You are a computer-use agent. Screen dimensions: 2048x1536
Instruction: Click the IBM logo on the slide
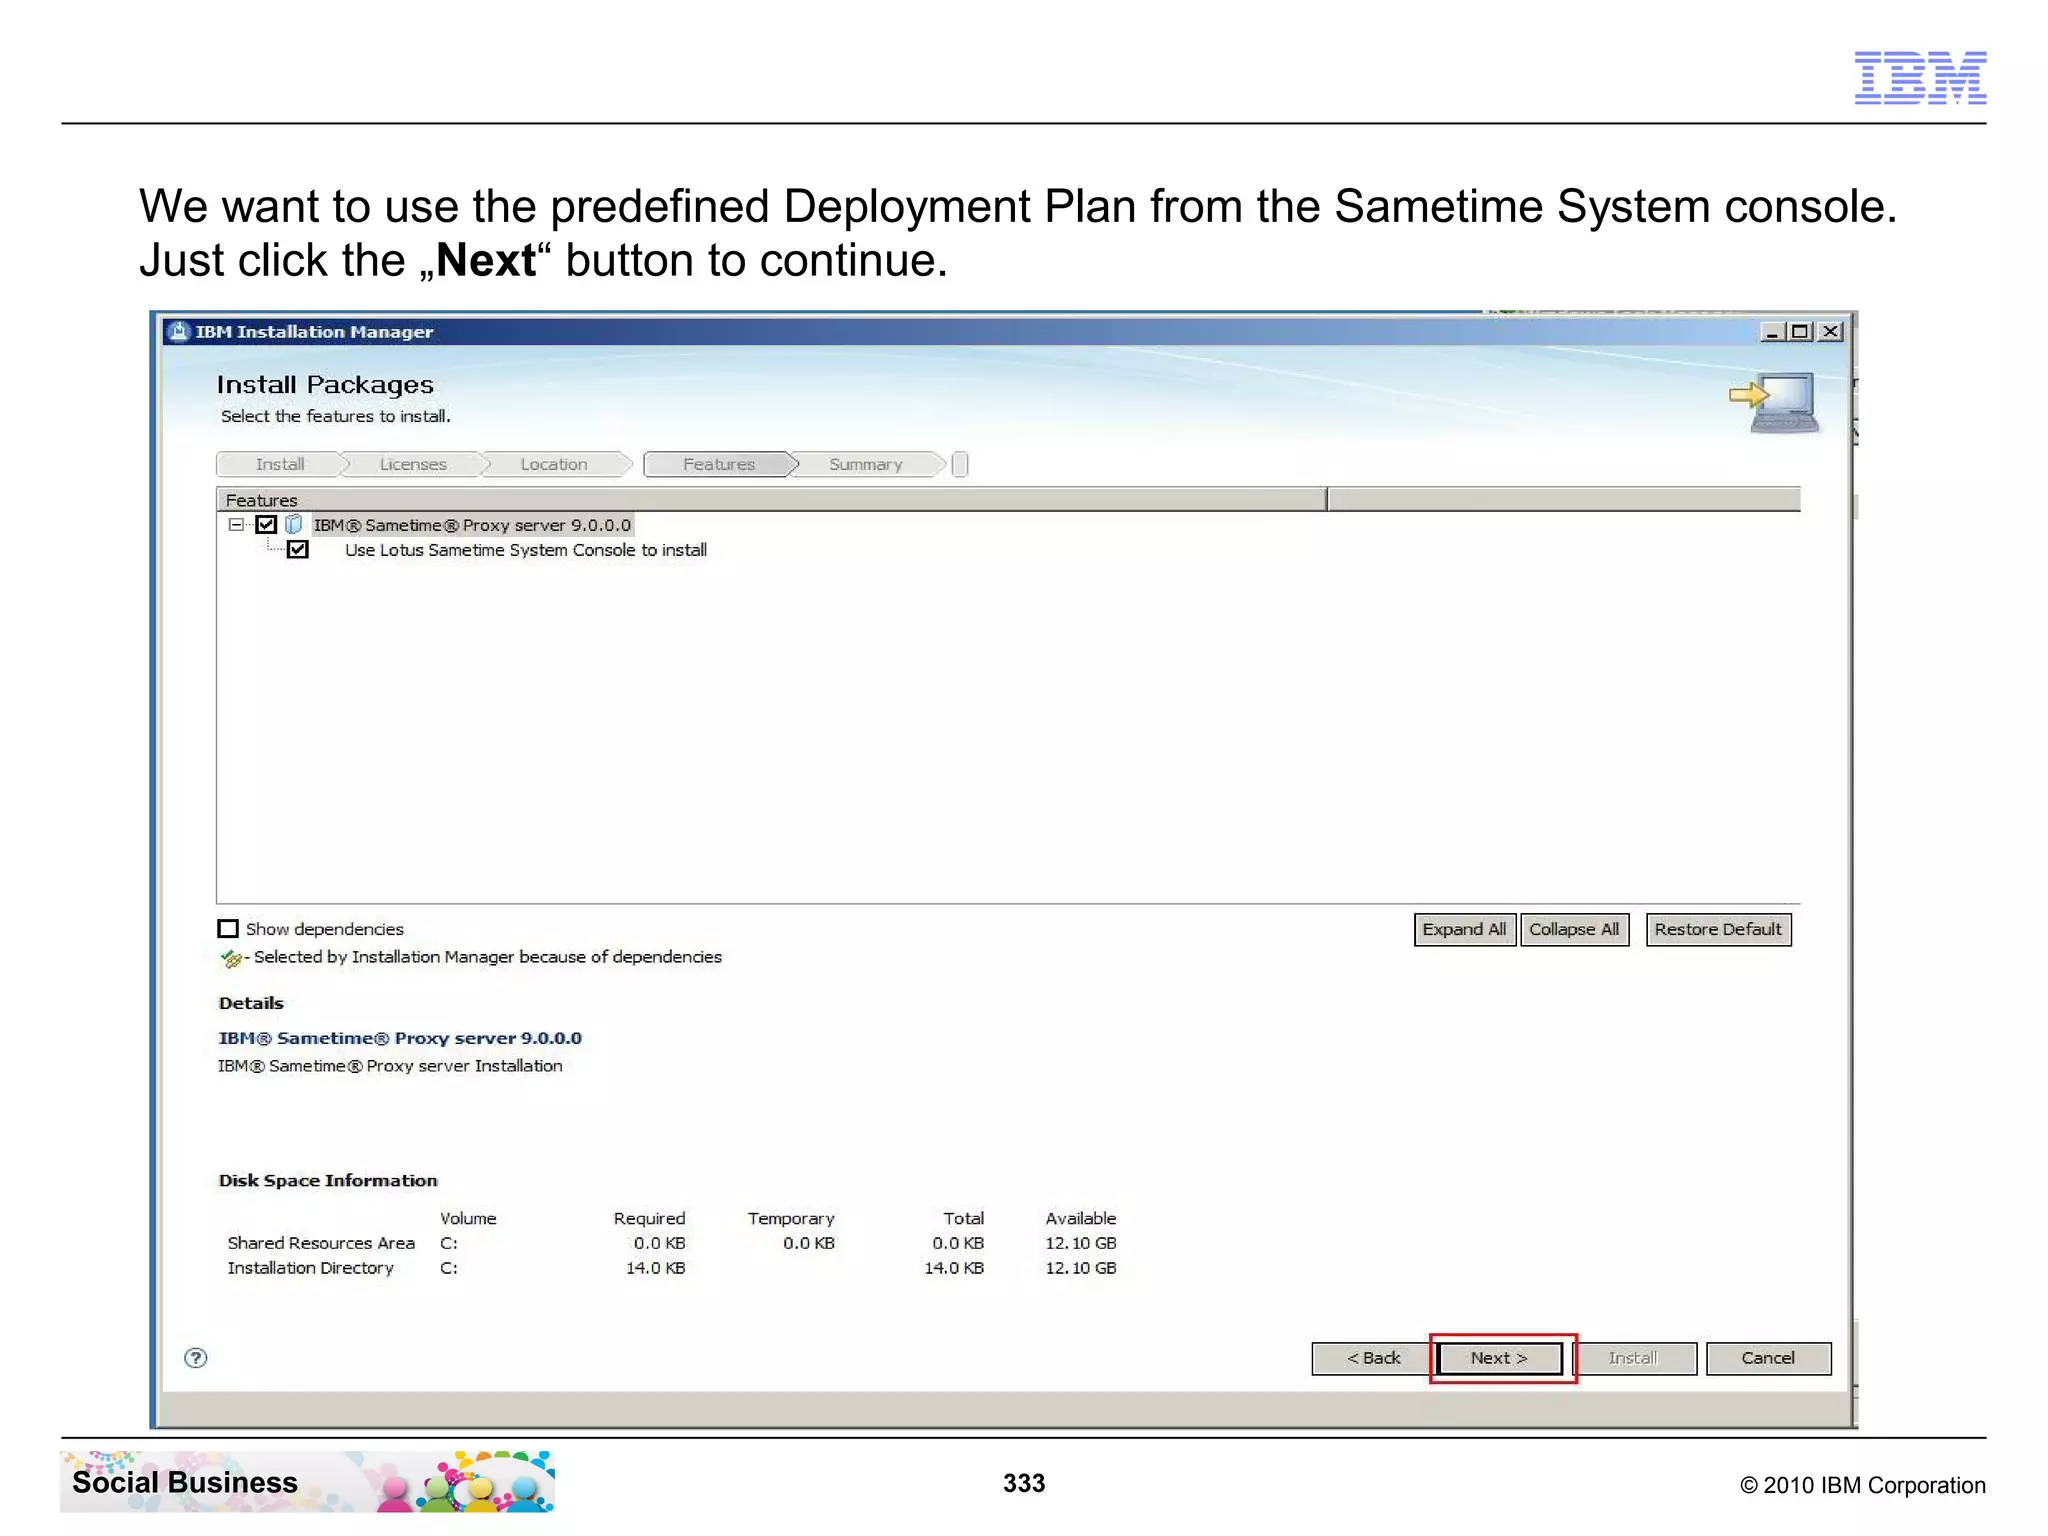(1920, 77)
